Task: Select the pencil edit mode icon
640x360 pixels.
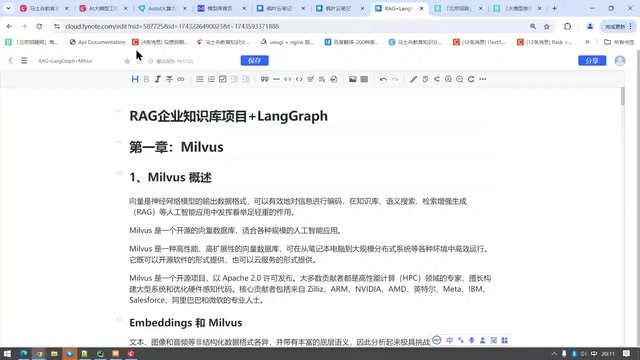Action: pyautogui.click(x=413, y=79)
